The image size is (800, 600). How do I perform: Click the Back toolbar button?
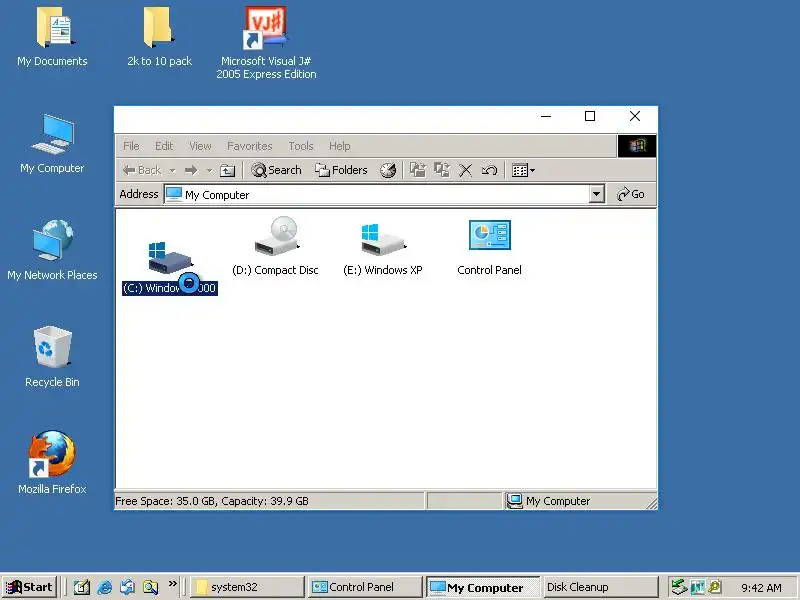point(142,170)
